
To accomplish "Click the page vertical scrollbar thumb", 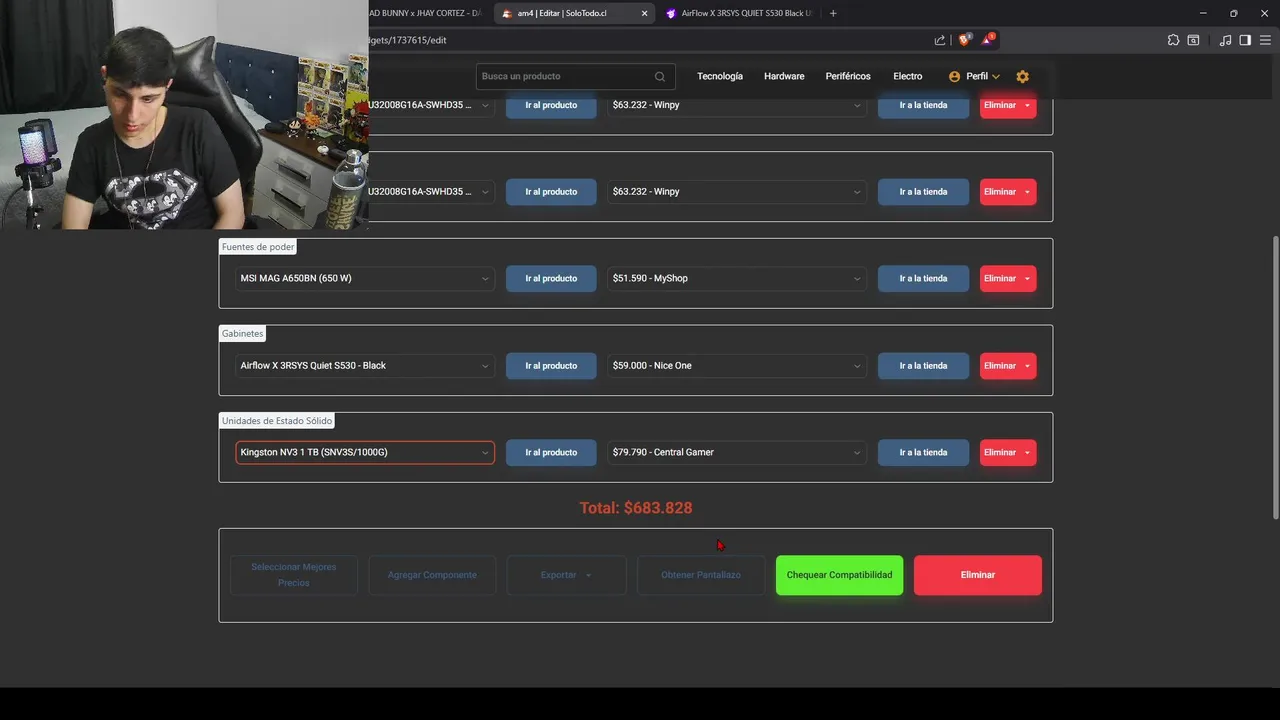I will [x=1274, y=378].
